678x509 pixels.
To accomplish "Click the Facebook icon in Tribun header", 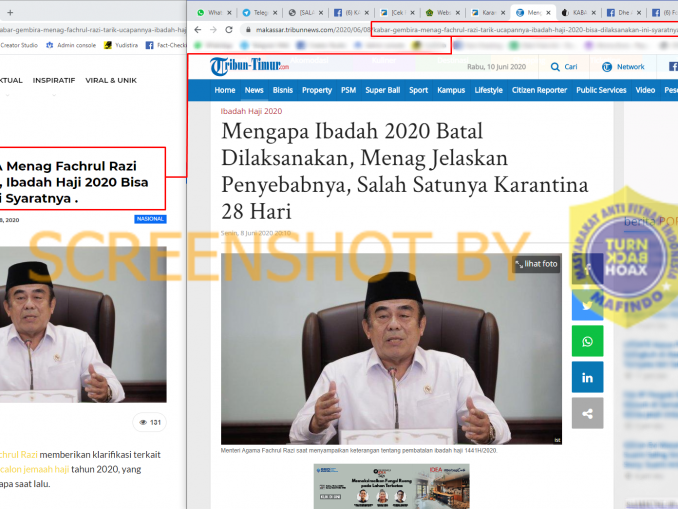I will (x=673, y=67).
